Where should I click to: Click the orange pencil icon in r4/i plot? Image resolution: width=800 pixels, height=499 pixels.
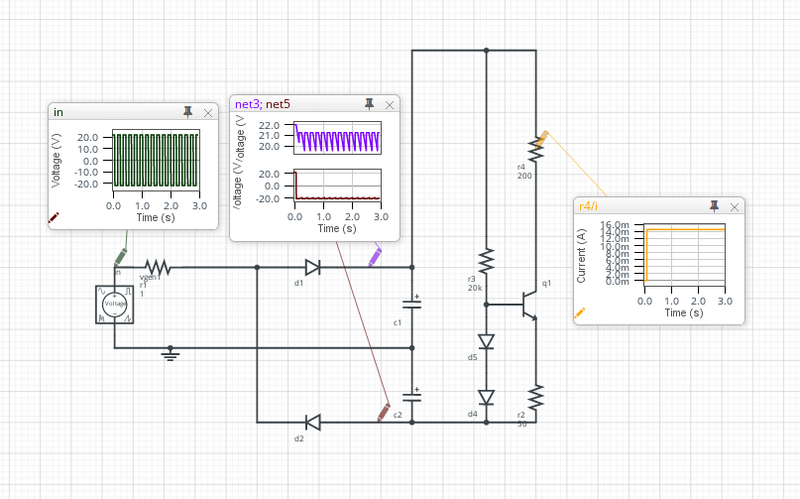pos(580,313)
